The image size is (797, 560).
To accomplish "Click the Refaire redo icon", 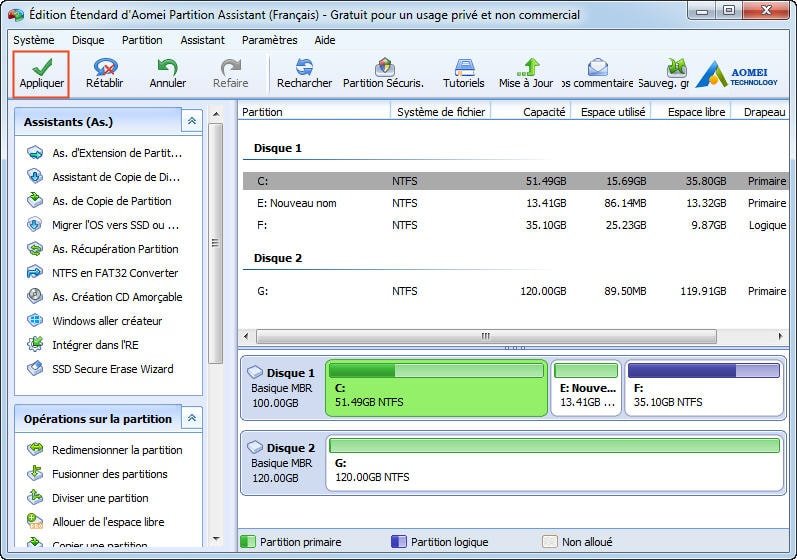I will (231, 67).
